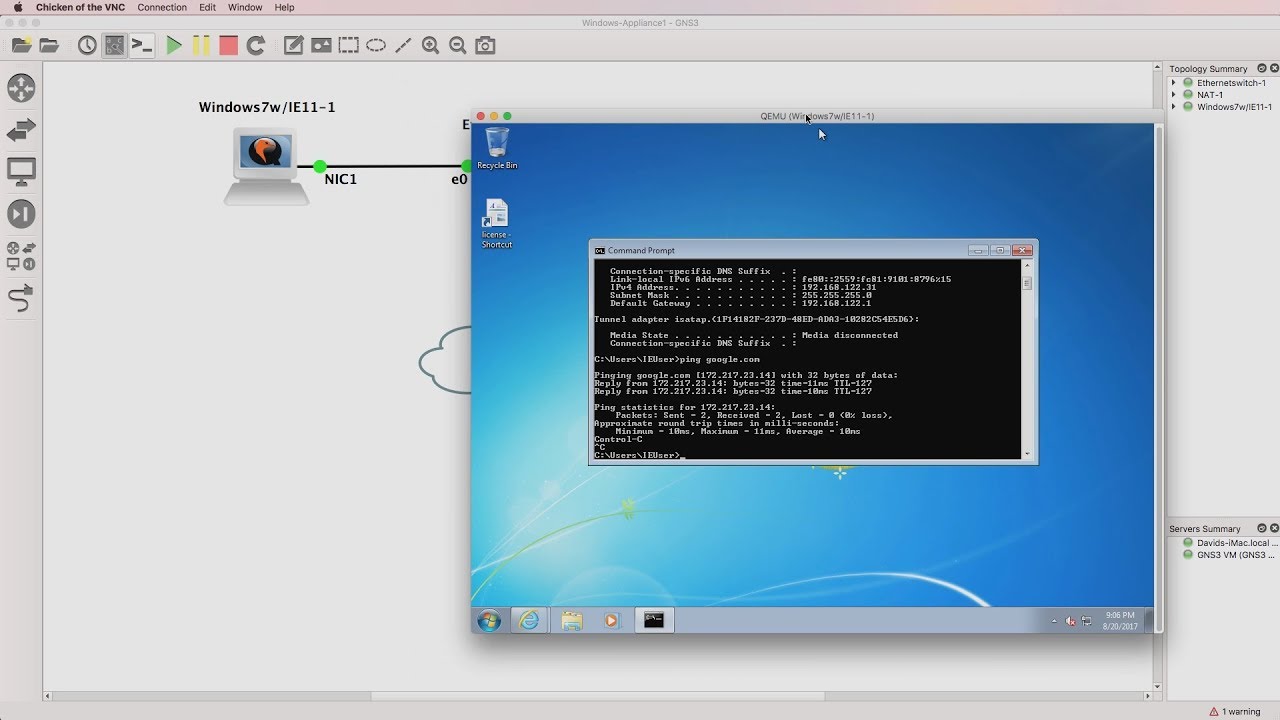Show hidden tray icons arrow
The image size is (1280, 720).
pos(1053,621)
